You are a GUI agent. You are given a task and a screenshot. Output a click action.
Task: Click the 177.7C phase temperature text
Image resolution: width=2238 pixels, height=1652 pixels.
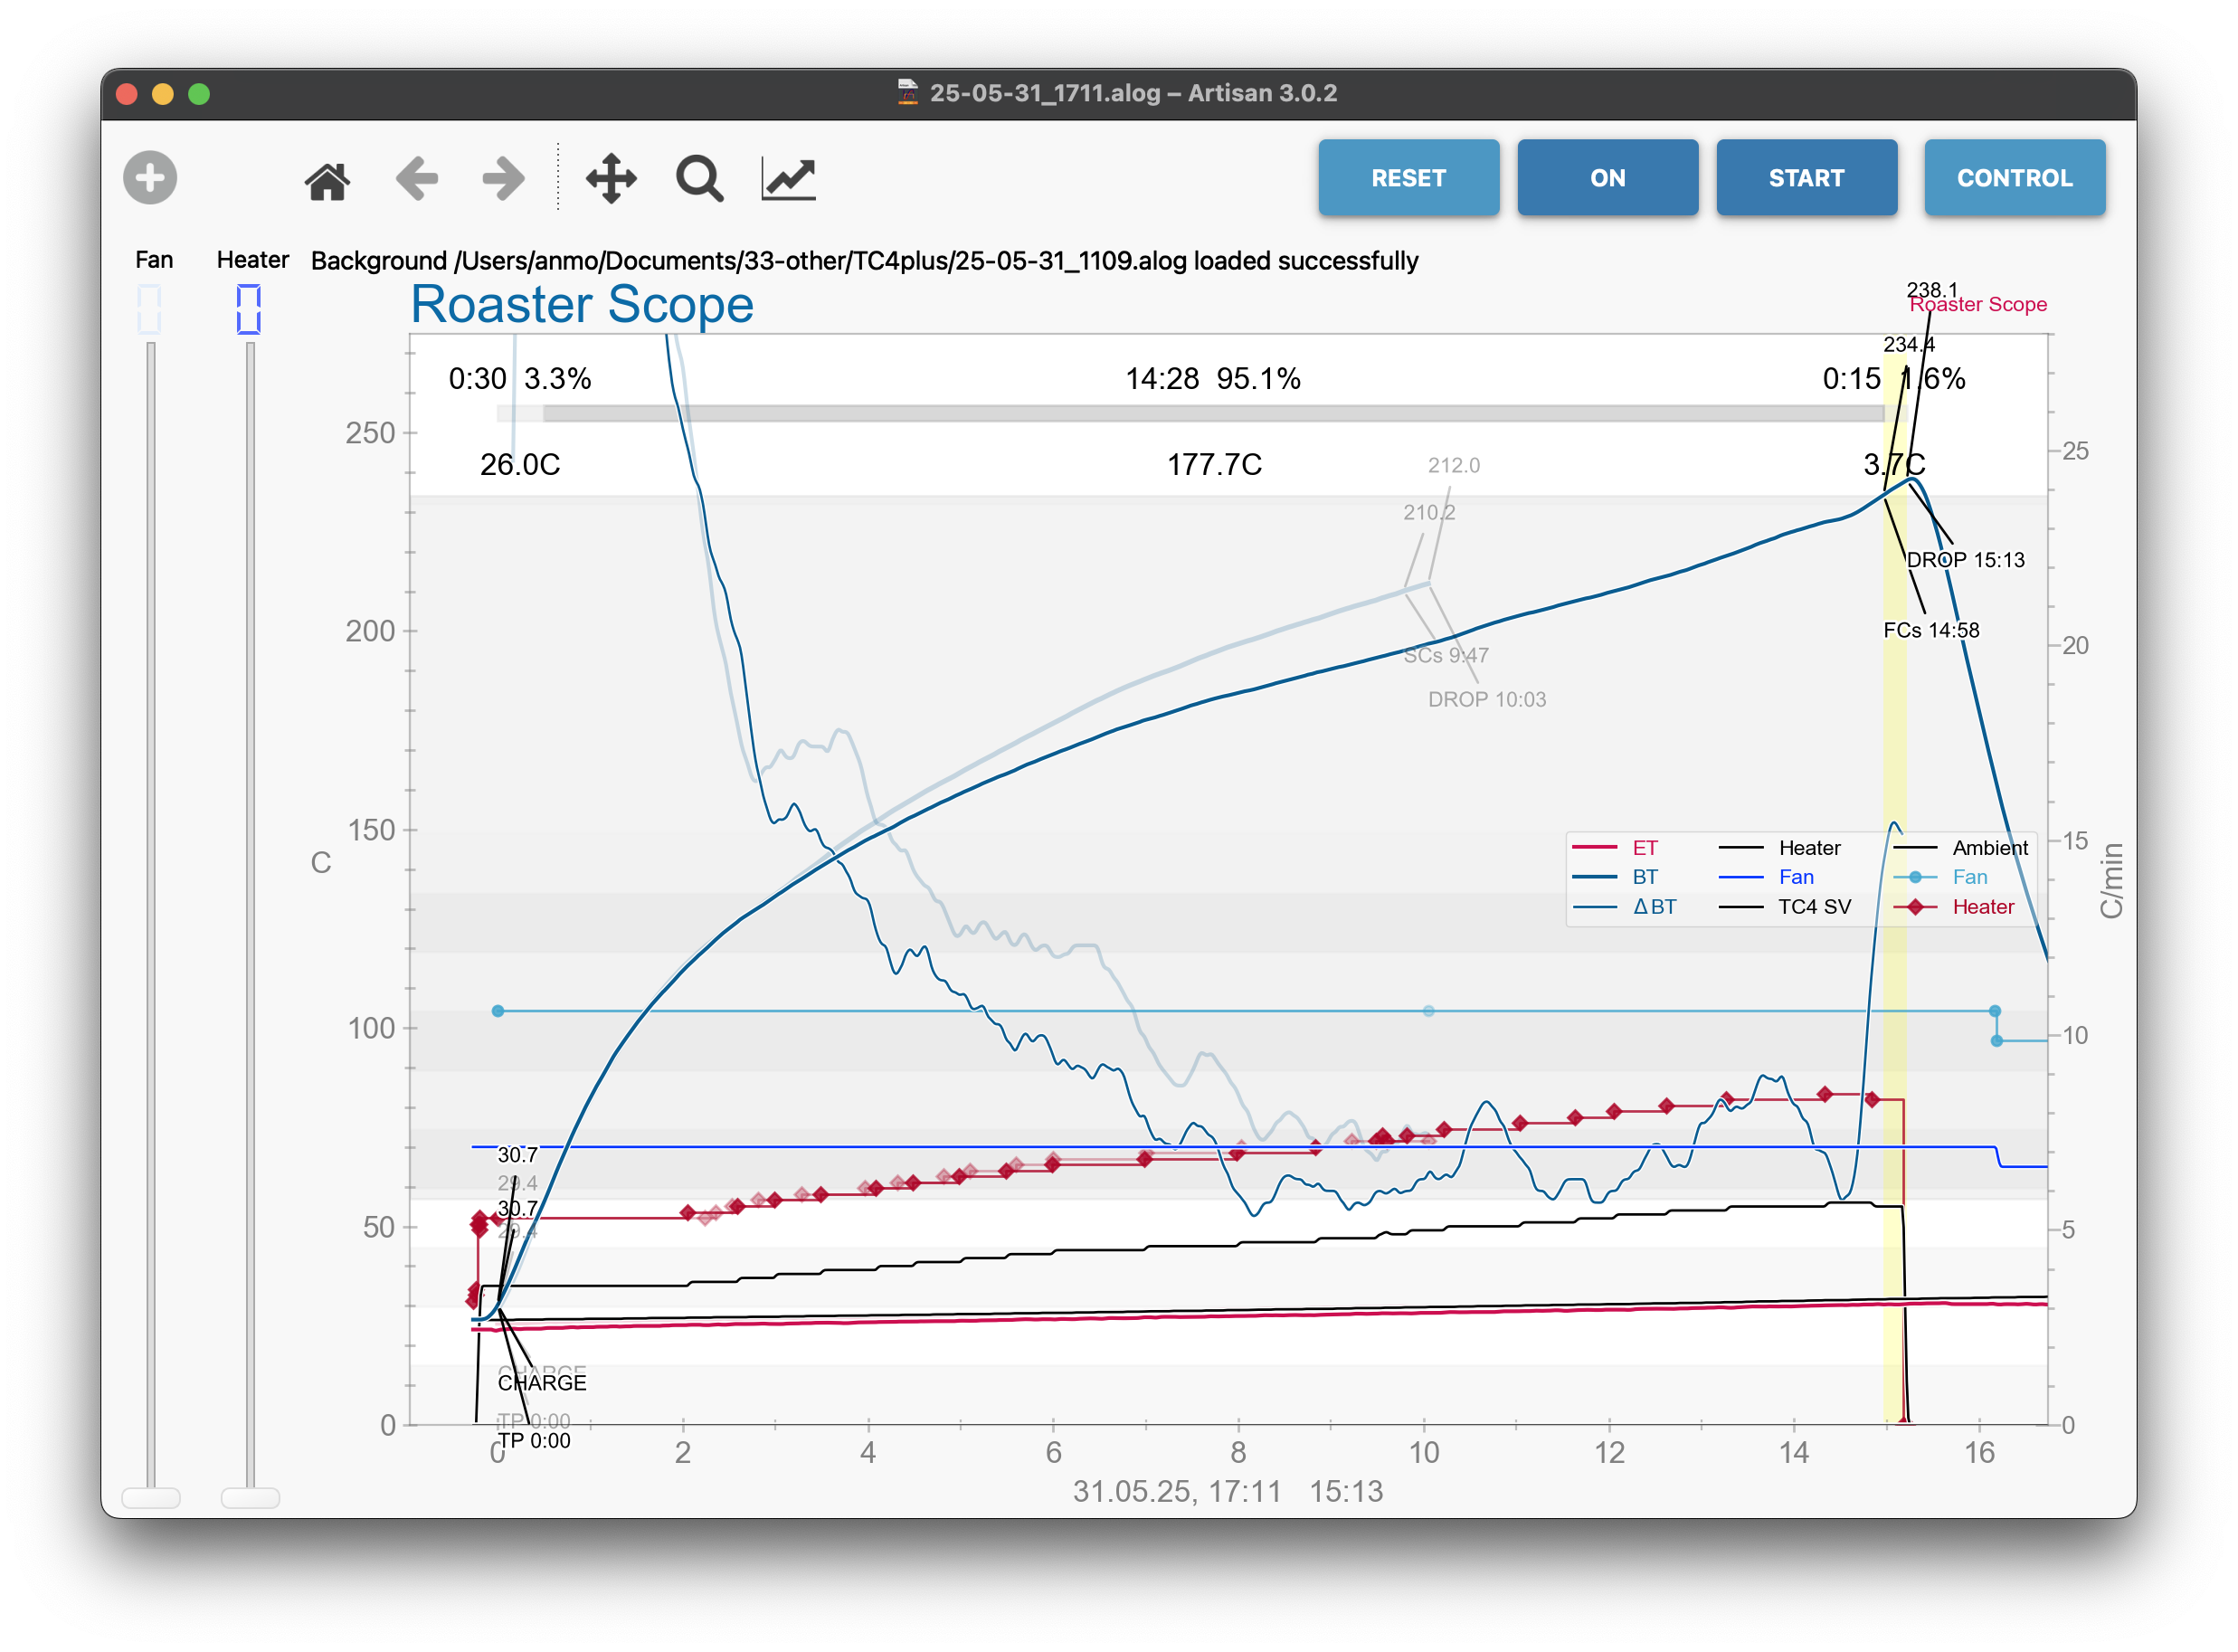point(1214,465)
